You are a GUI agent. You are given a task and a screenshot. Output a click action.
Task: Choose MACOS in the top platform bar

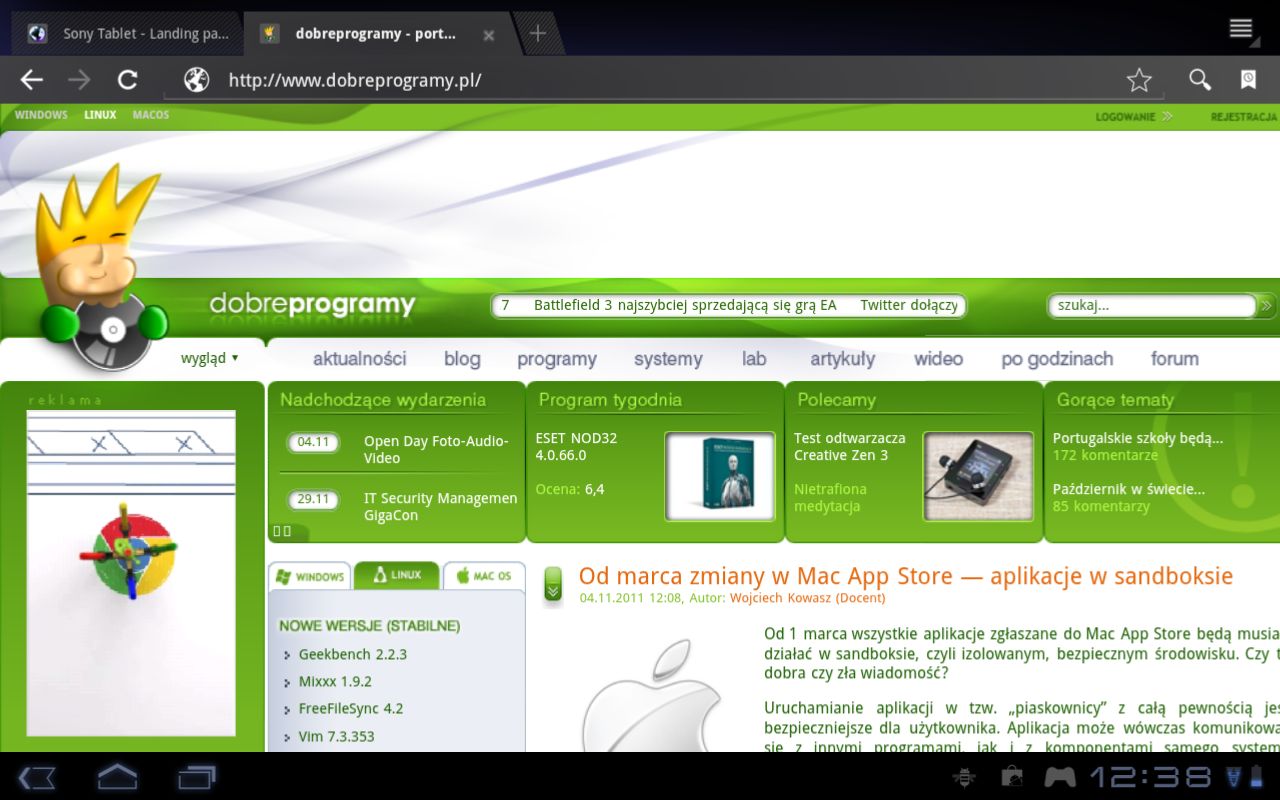click(x=151, y=115)
